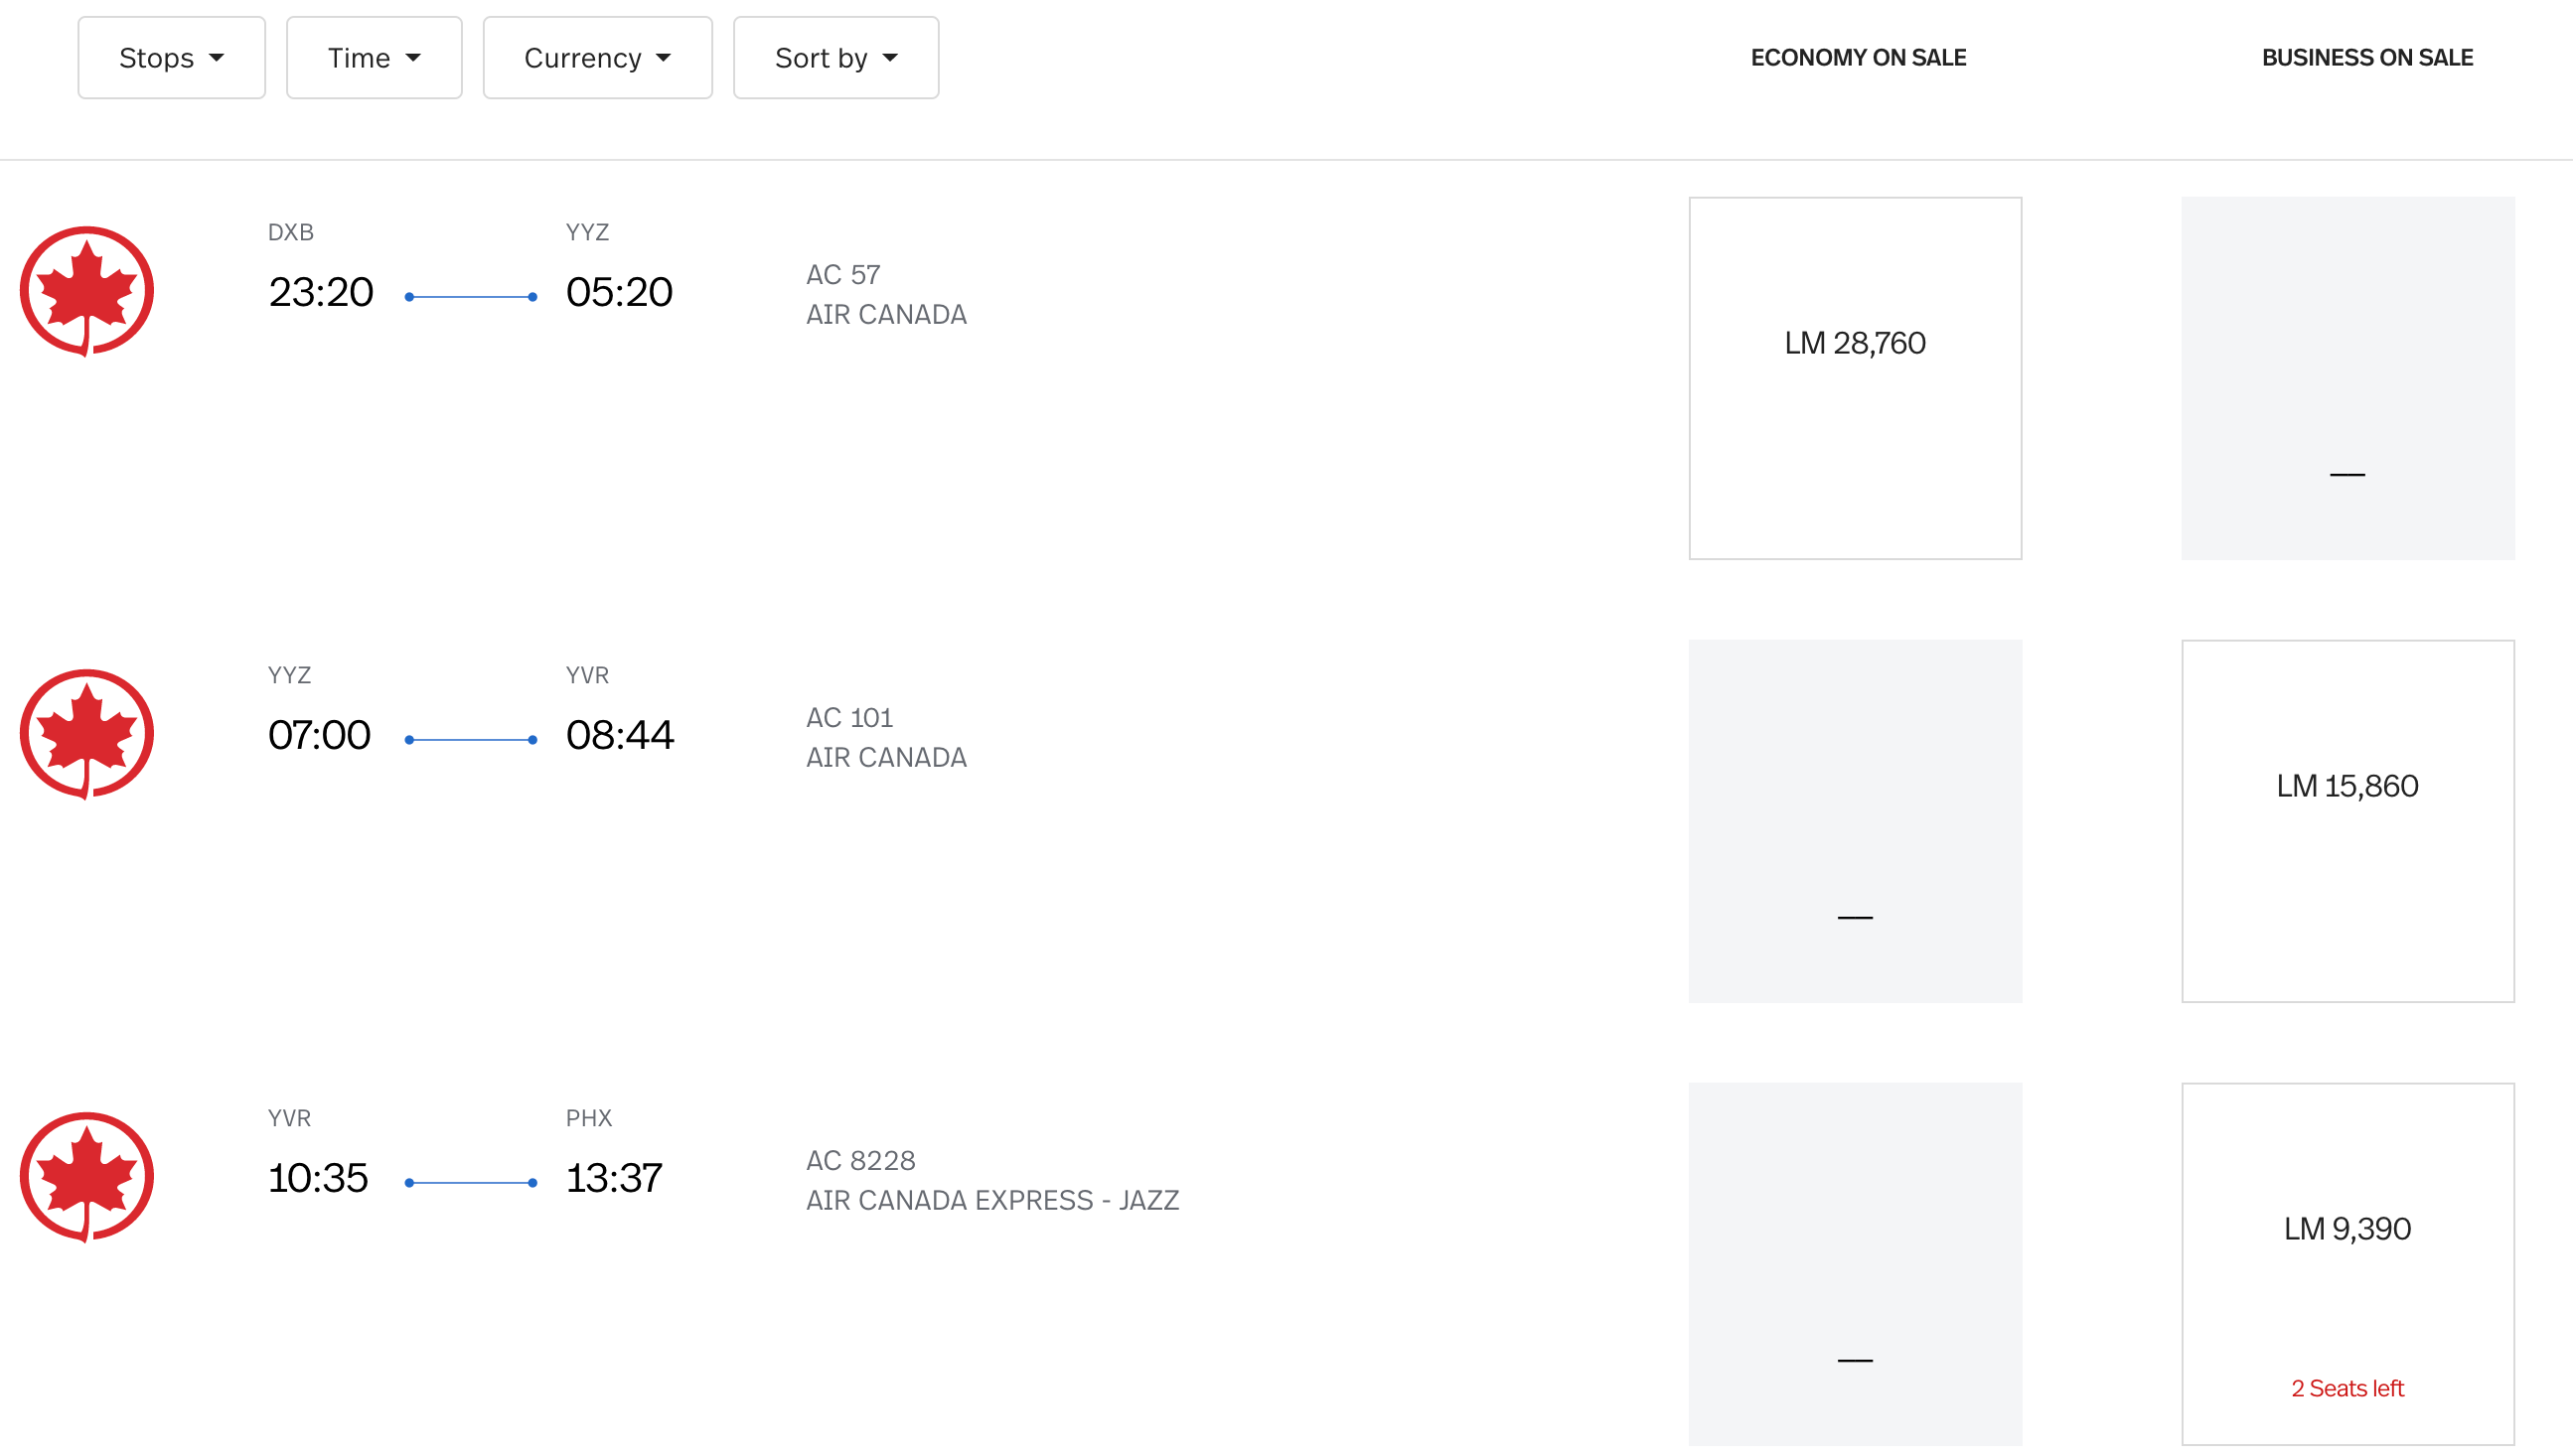Click unavailable economy fare for AC 101

1854,820
